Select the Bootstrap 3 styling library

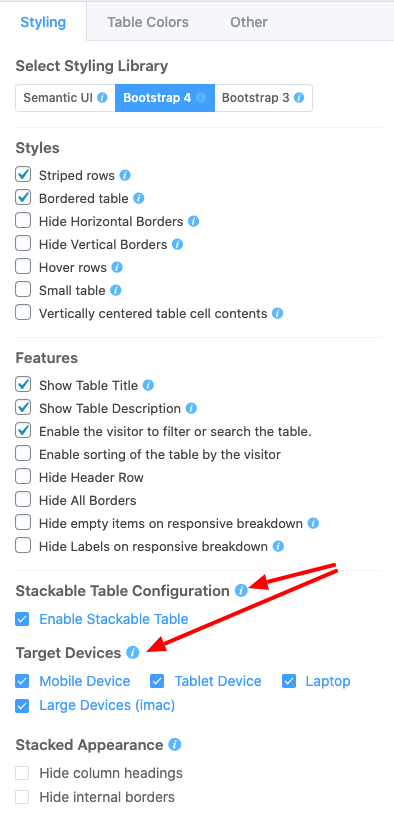pyautogui.click(x=263, y=98)
